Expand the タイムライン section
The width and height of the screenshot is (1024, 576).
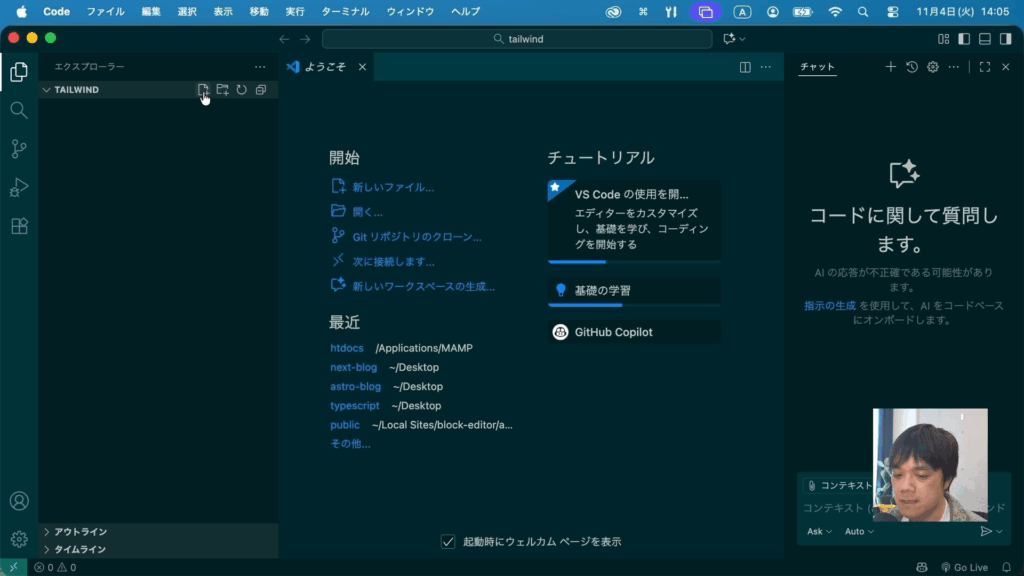80,549
